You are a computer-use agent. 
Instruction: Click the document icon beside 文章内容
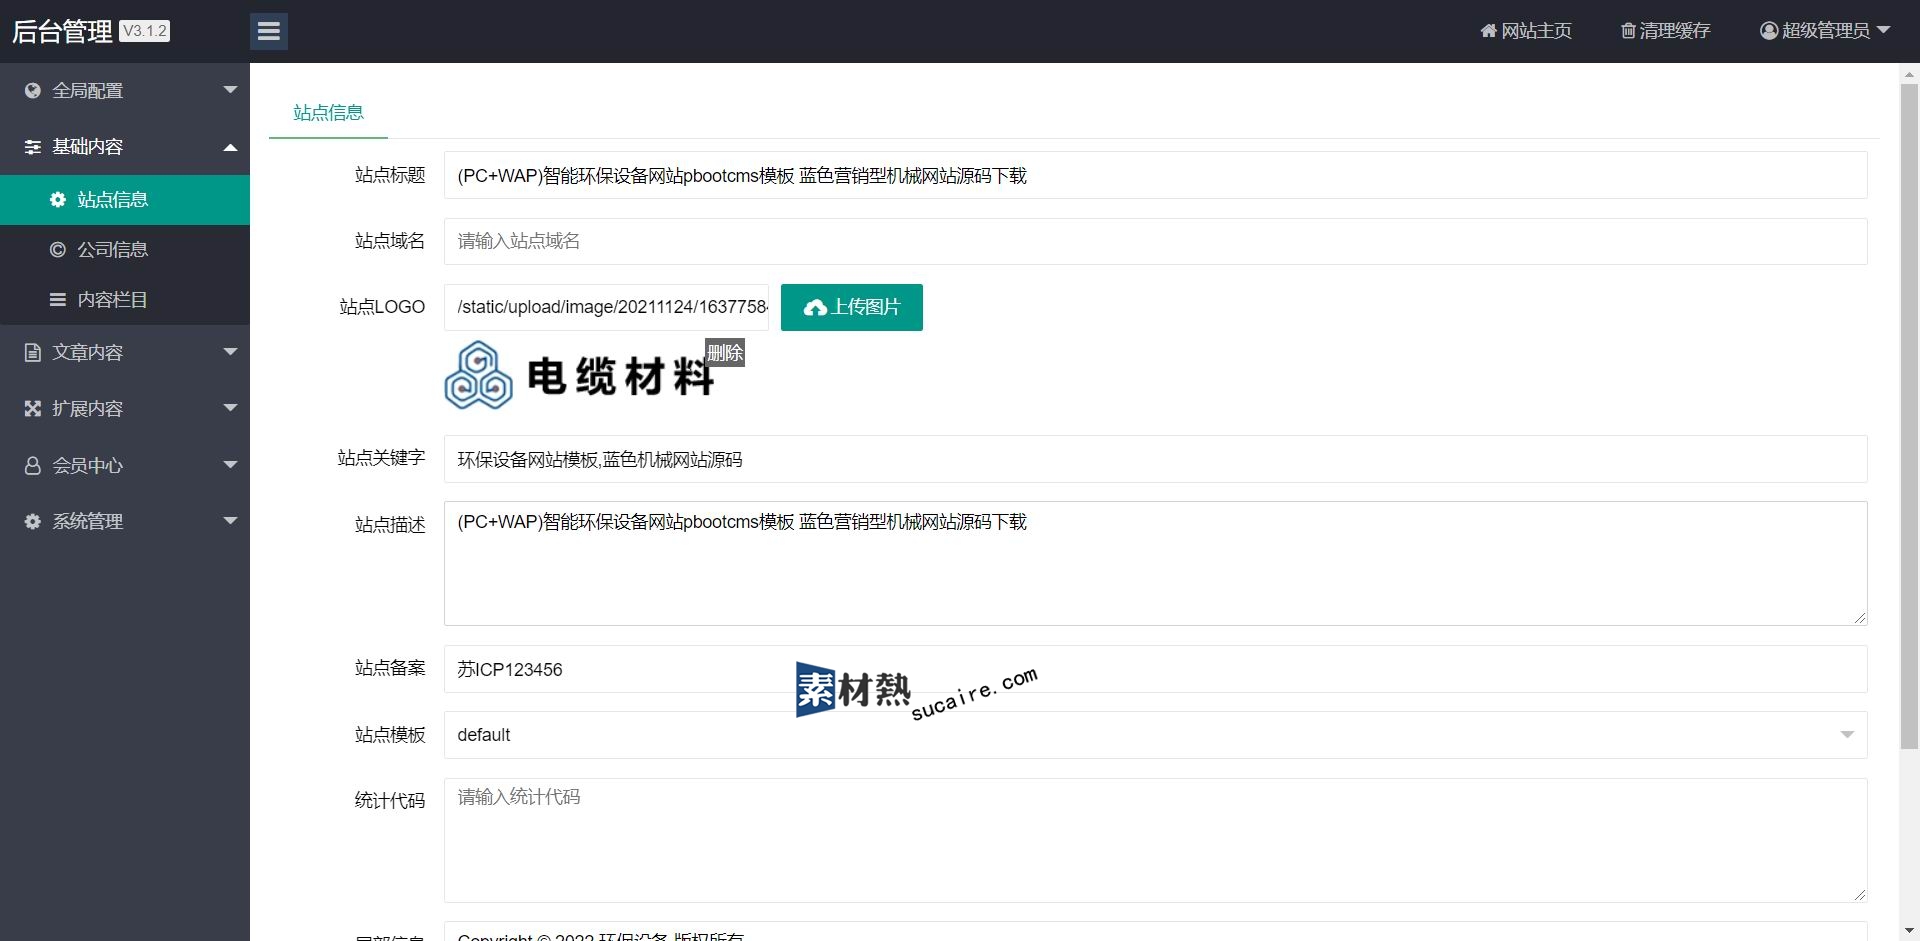33,353
